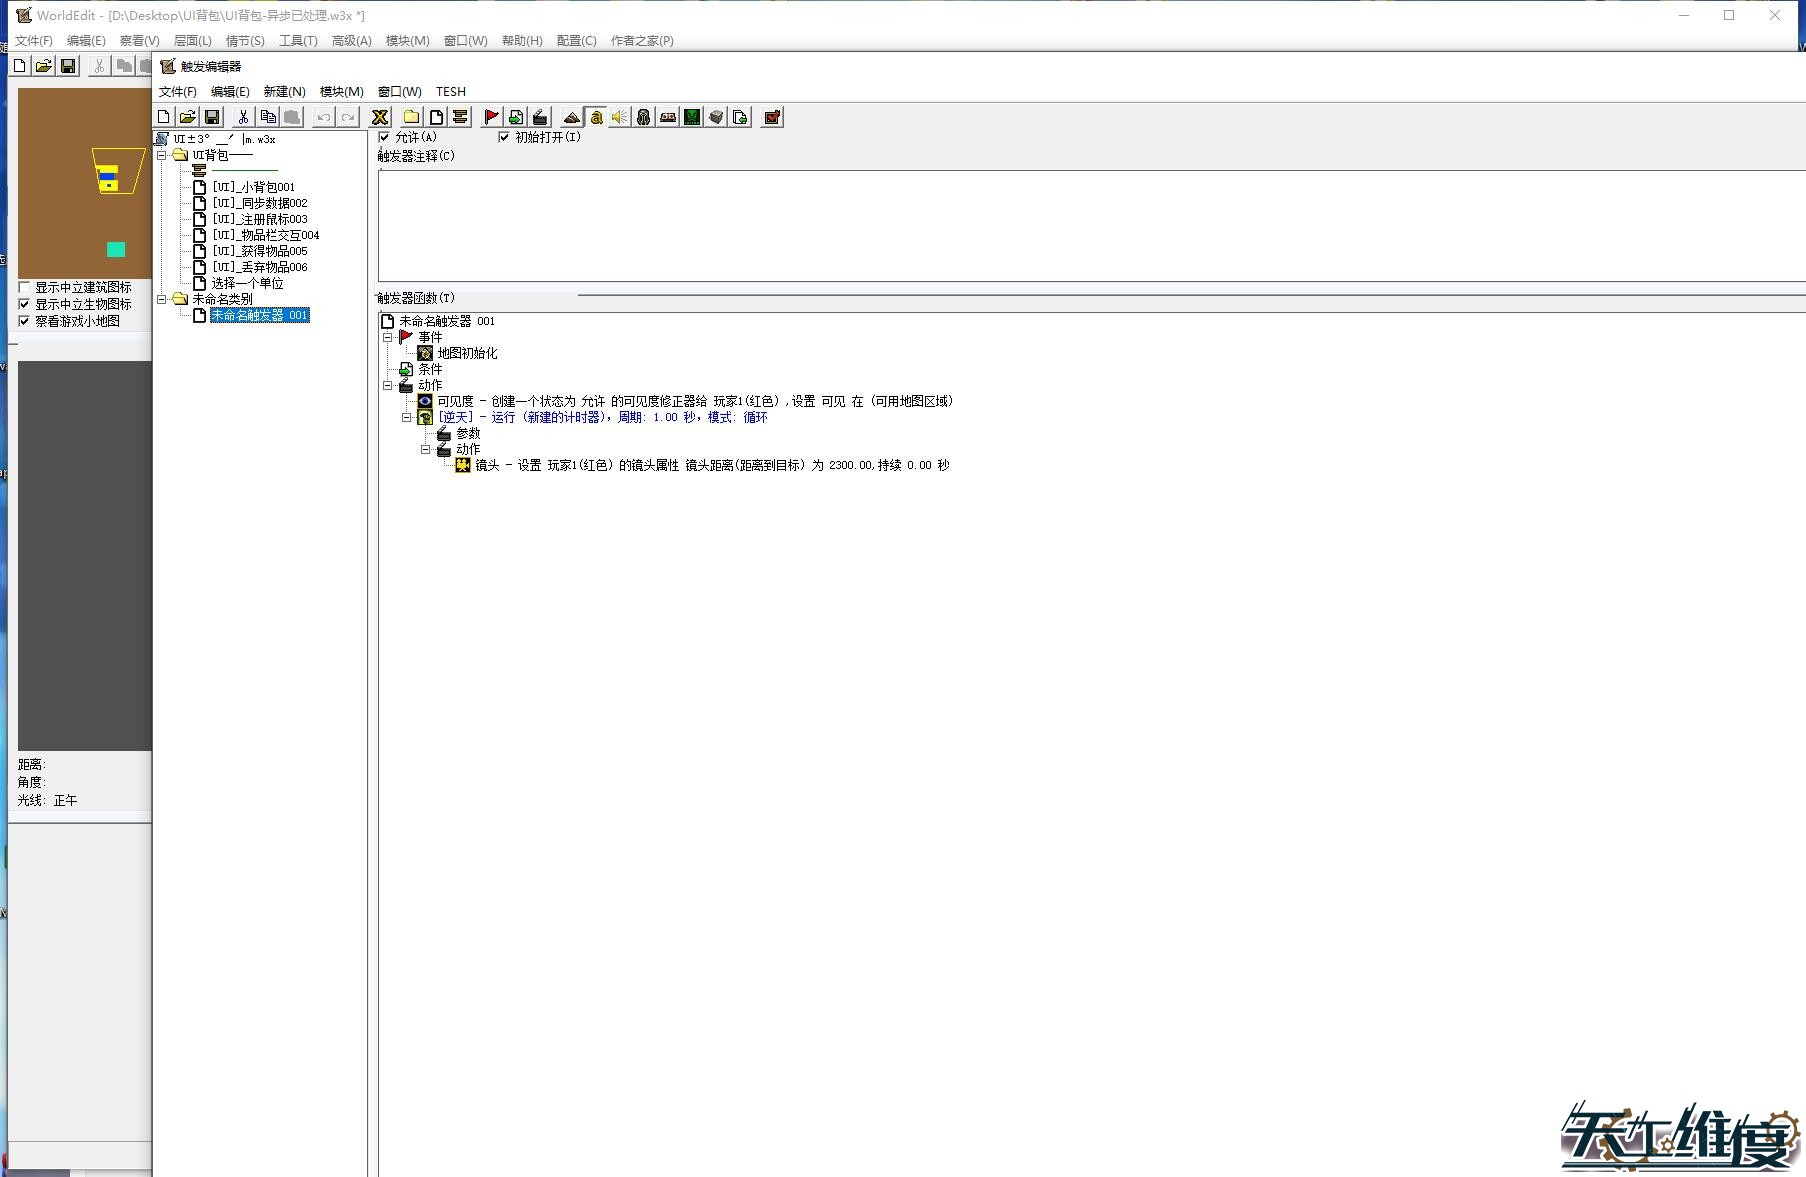Enable 显示中立建筑图标 checkbox
This screenshot has width=1806, height=1177.
24,287
